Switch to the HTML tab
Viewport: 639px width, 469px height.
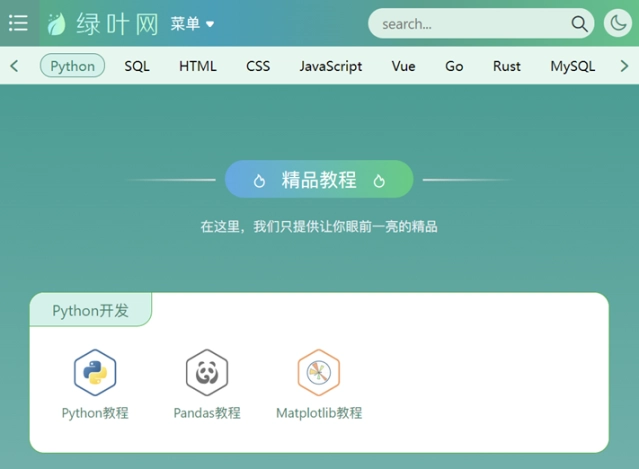point(198,66)
